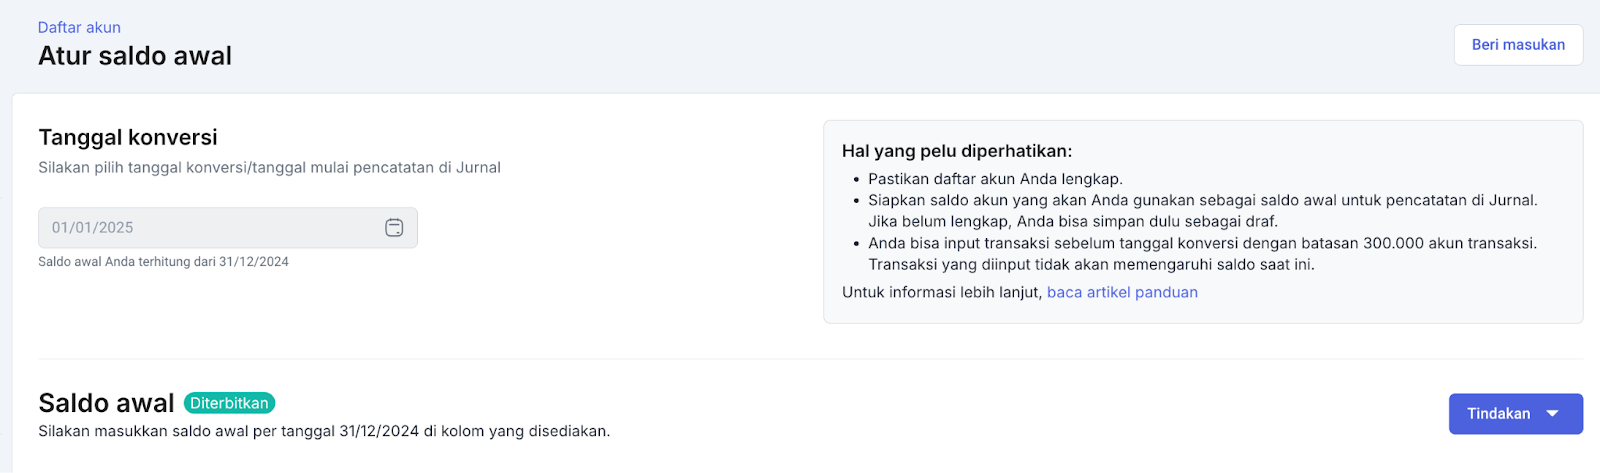Click the Siapkan saldo akun bullet text

pos(1202,200)
